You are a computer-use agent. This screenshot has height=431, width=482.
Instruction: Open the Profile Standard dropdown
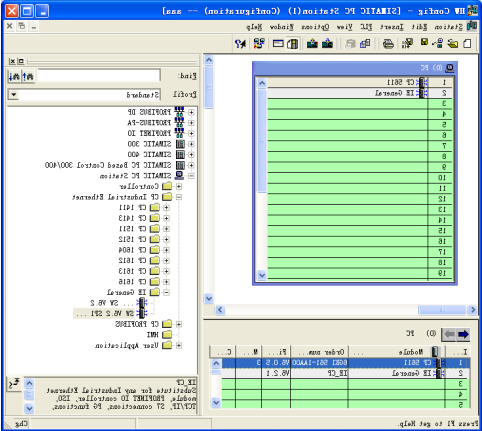click(14, 95)
